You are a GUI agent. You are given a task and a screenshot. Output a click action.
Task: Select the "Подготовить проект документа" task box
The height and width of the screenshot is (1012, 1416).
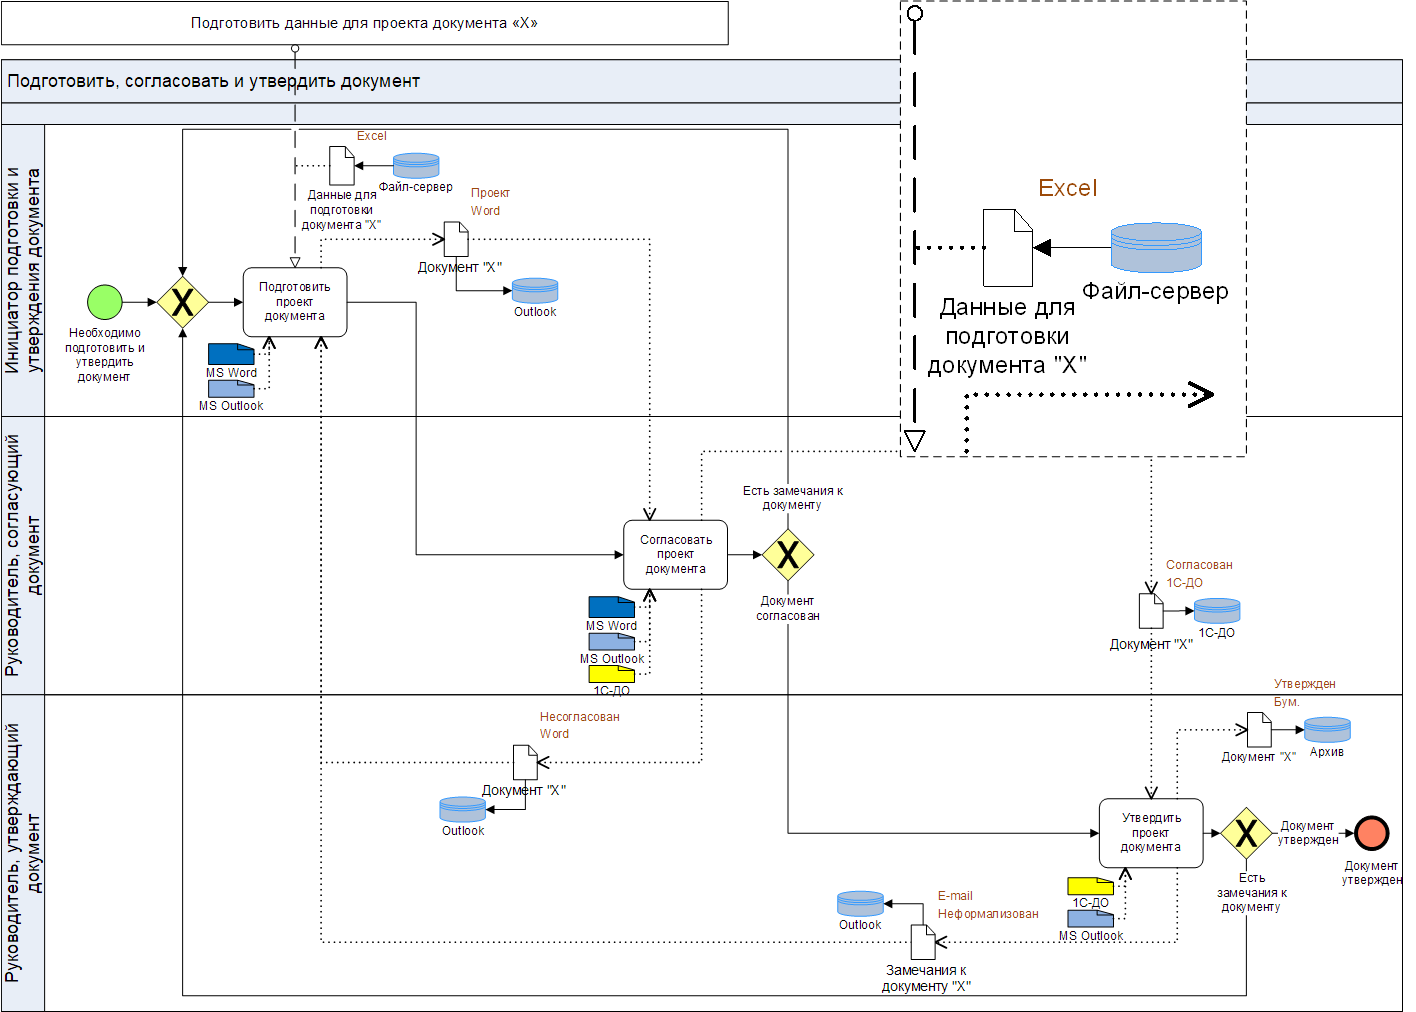pyautogui.click(x=295, y=302)
